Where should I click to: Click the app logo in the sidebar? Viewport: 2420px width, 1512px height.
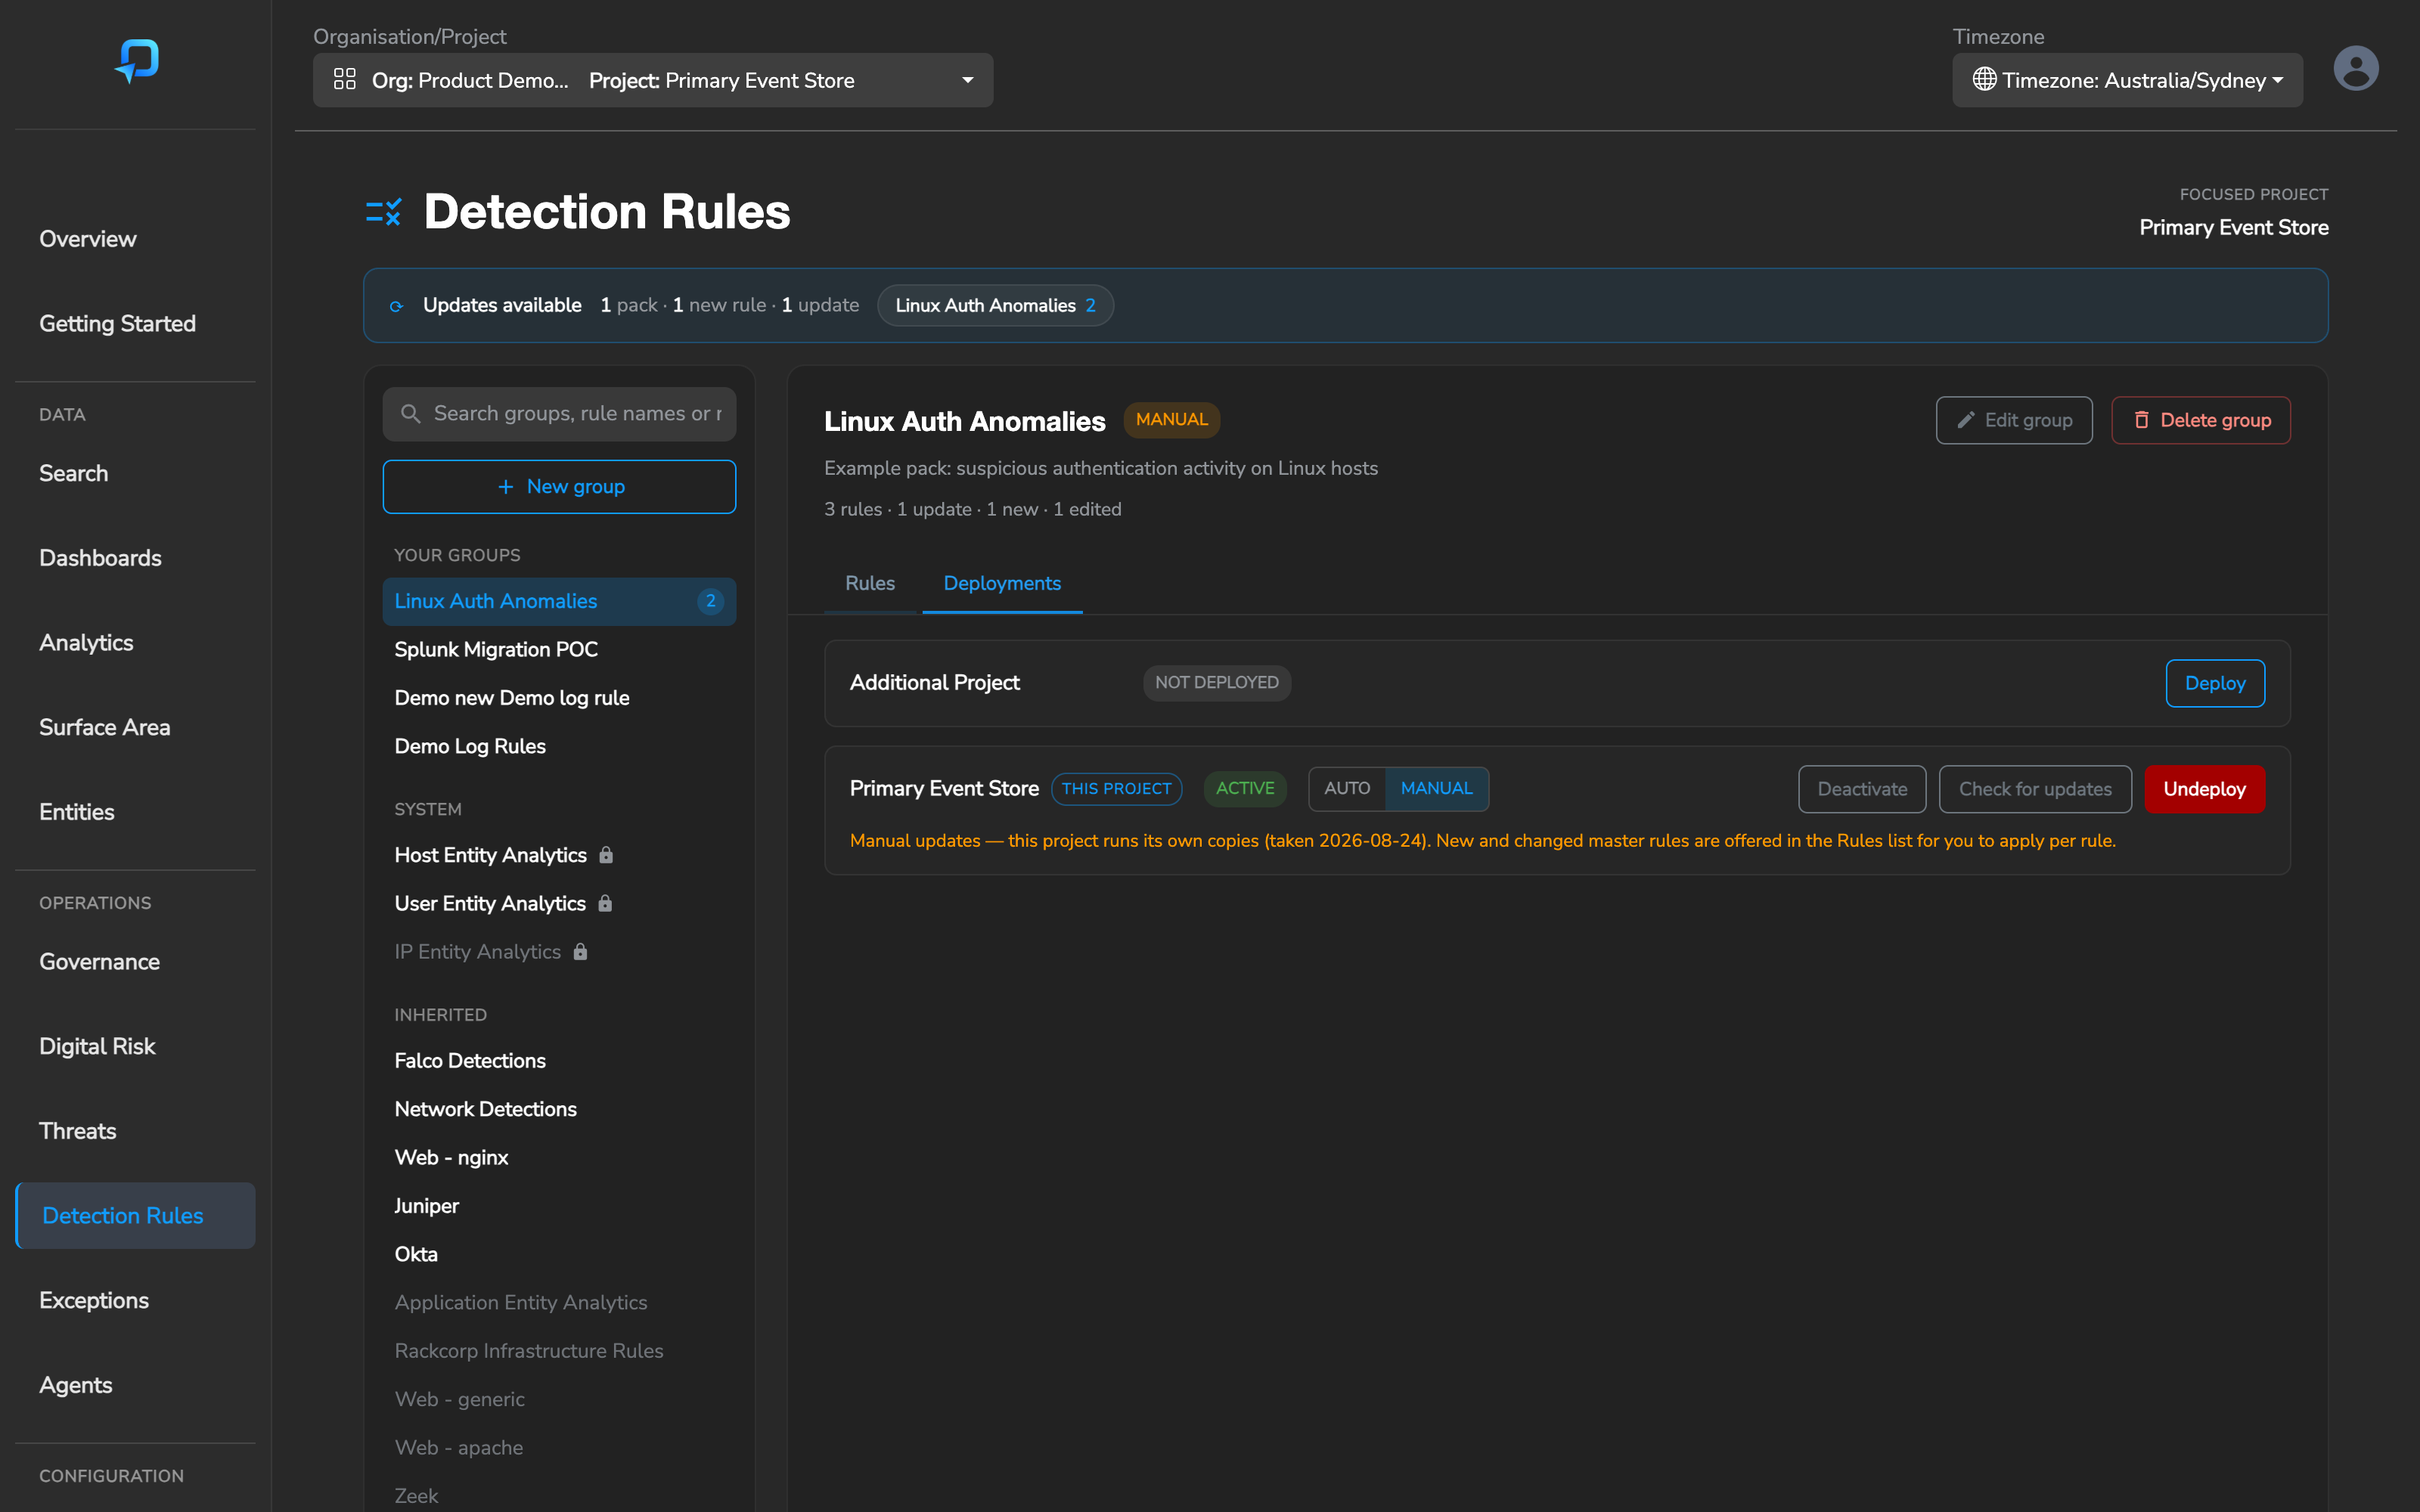[x=137, y=60]
